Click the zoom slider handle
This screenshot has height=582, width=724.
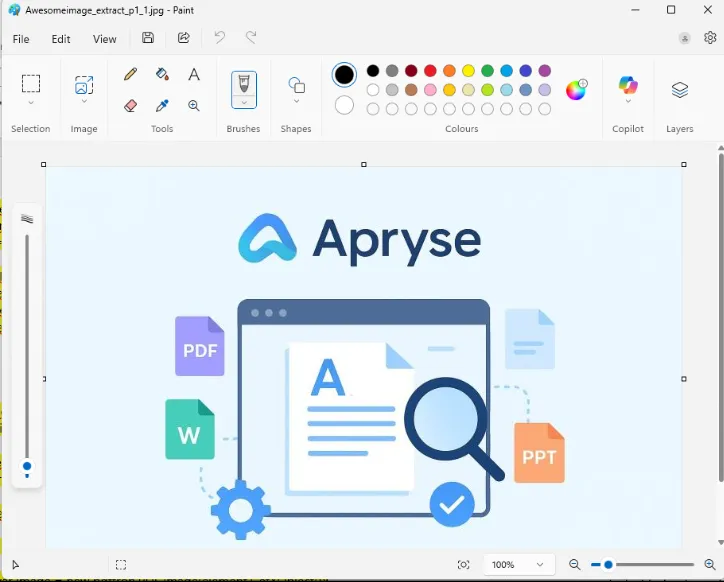coord(609,564)
